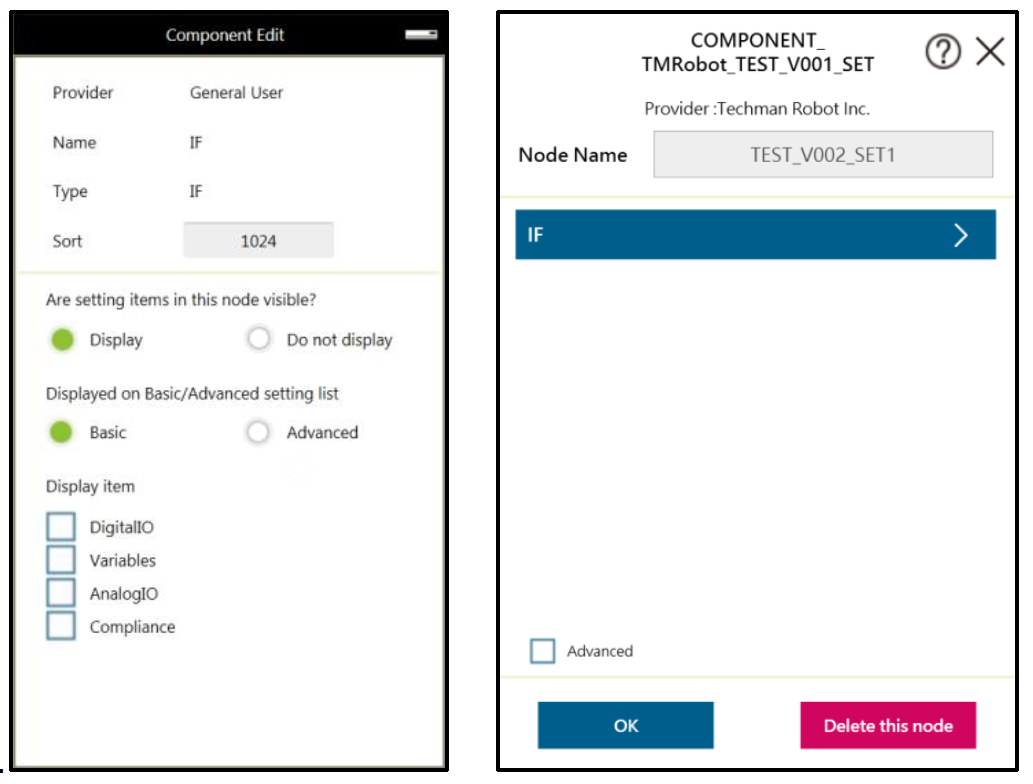The image size is (1033, 784).
Task: Click Delete this node button
Action: (888, 725)
